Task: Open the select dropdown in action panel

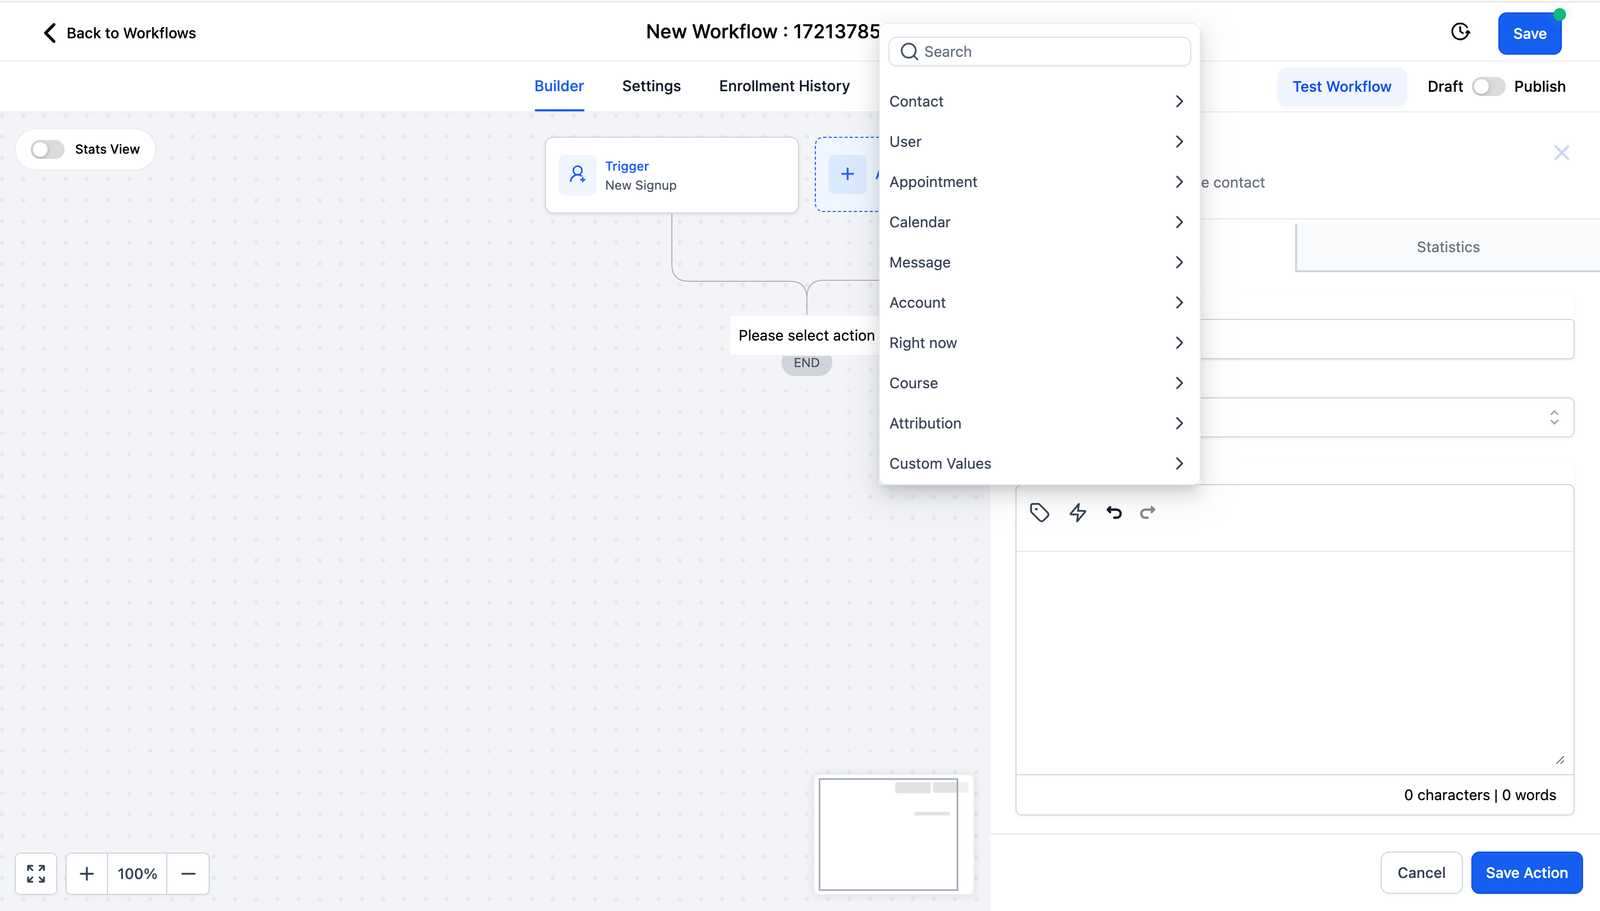Action: pyautogui.click(x=1386, y=418)
